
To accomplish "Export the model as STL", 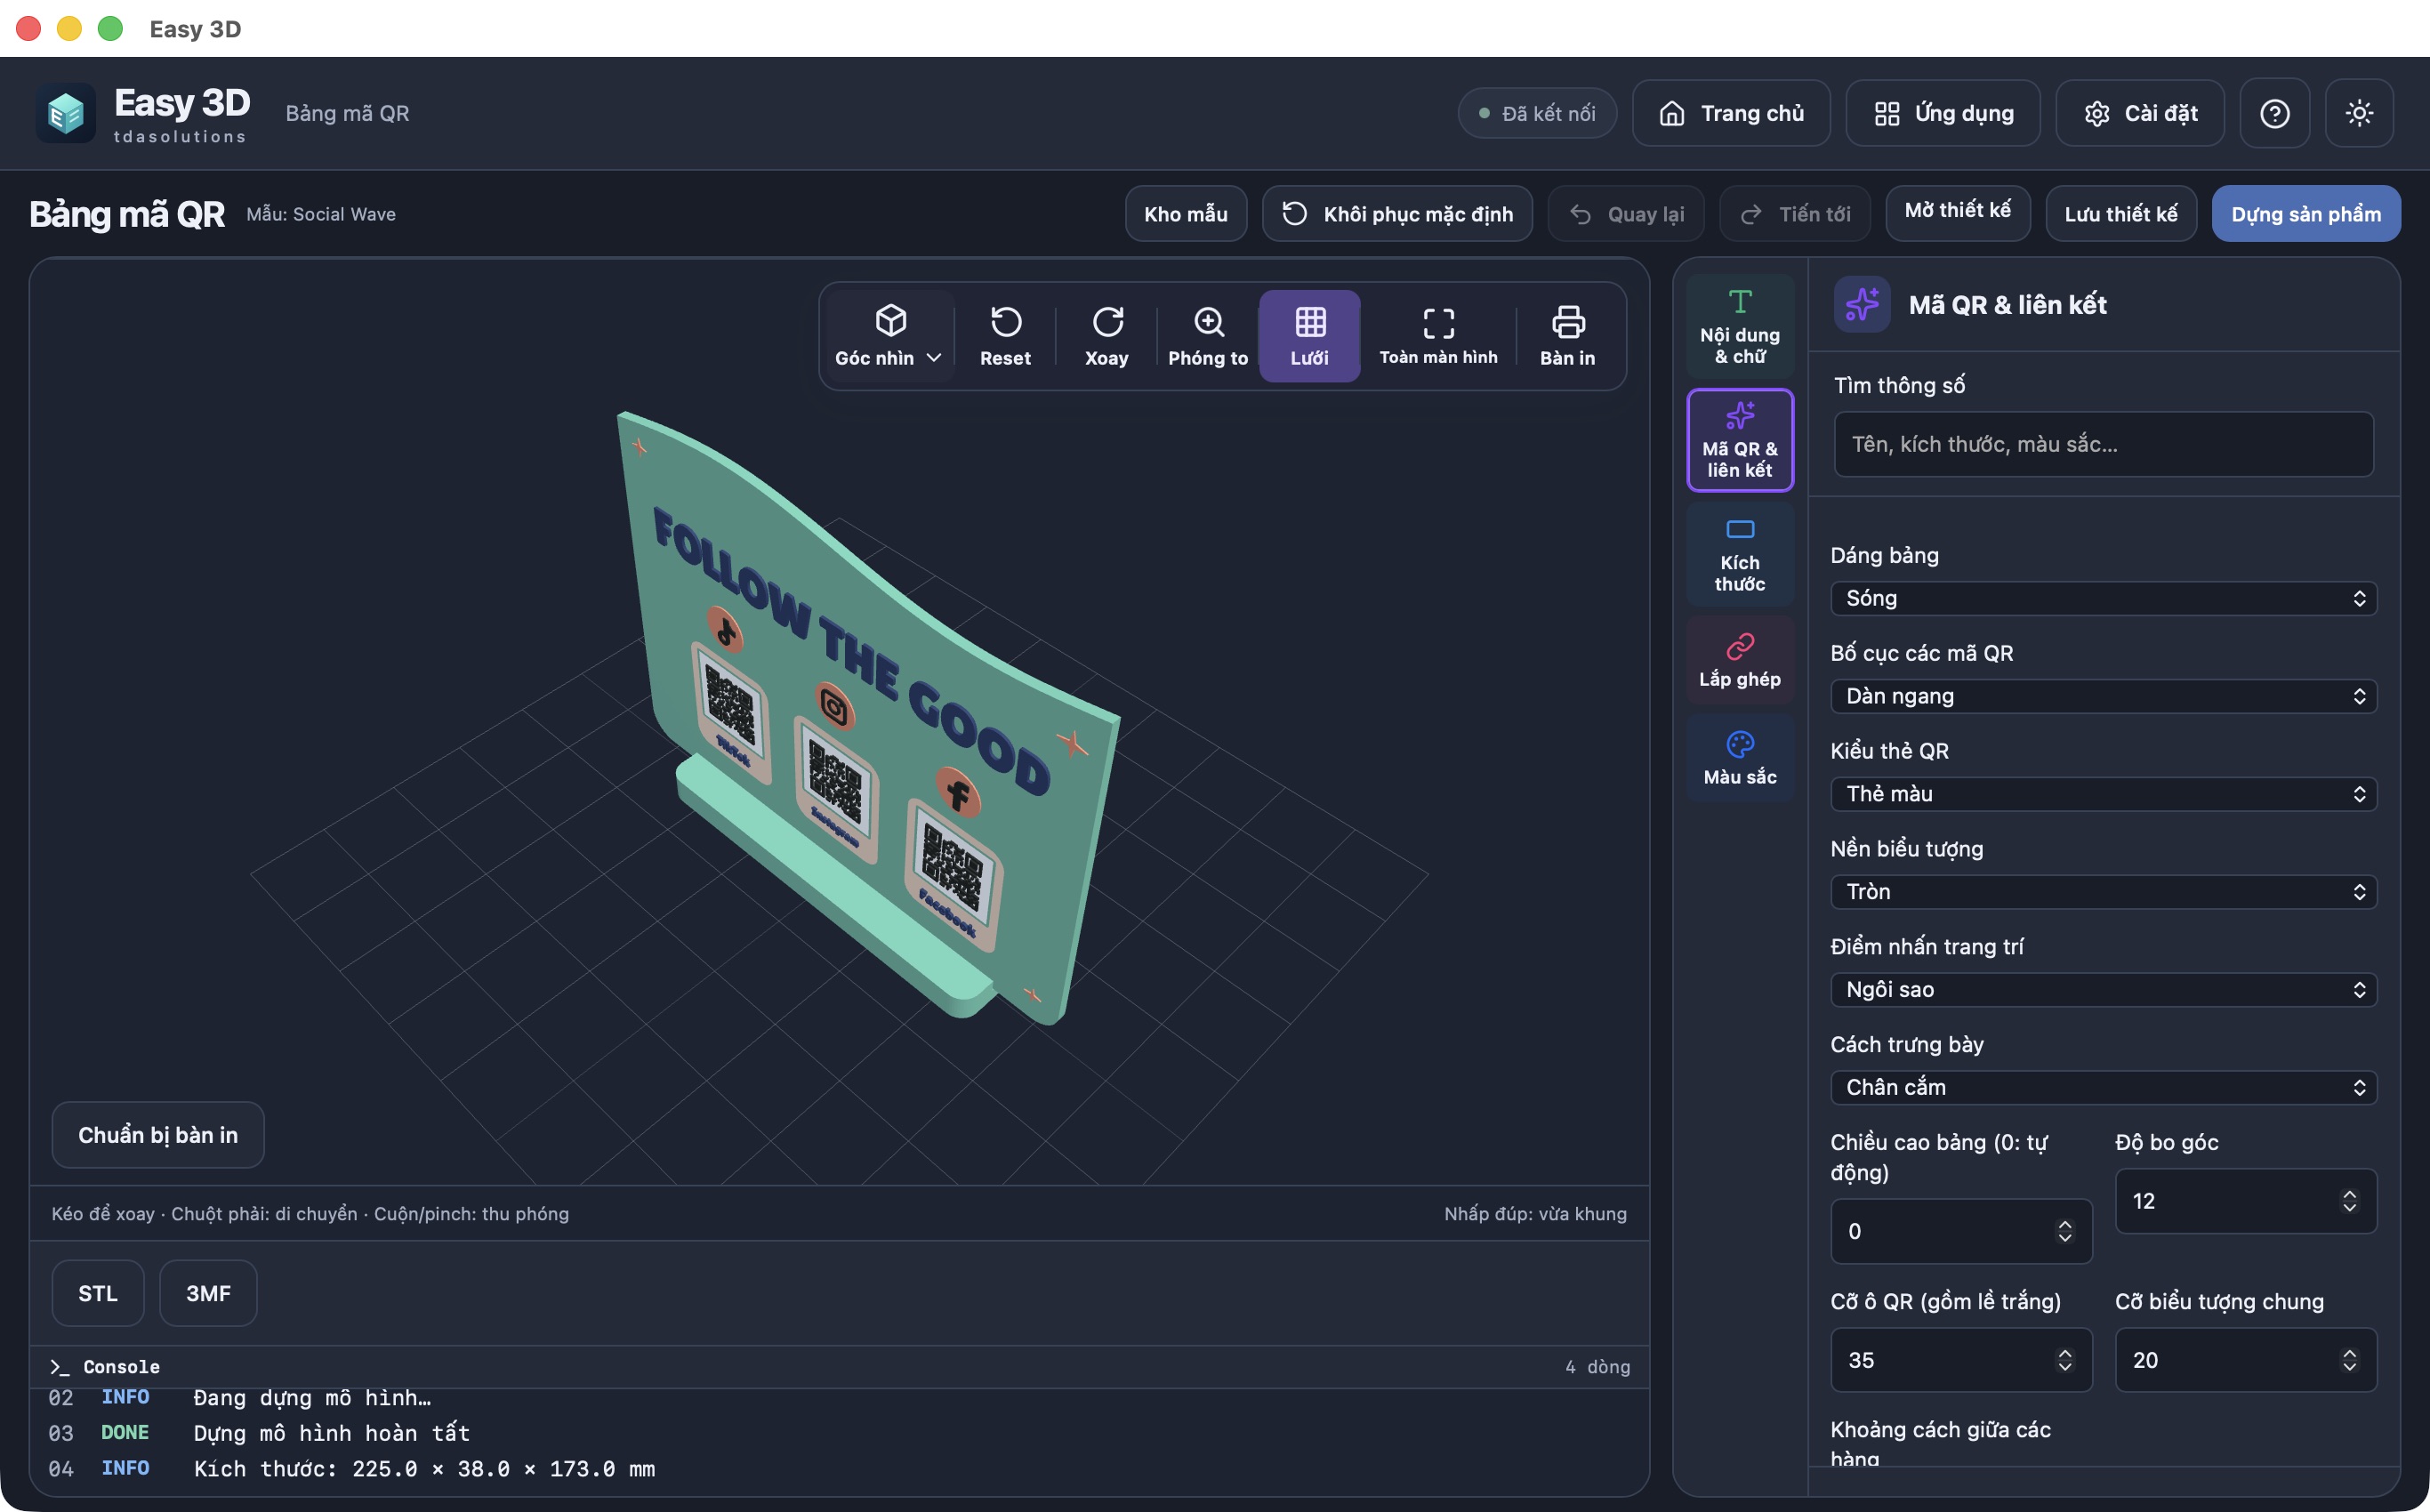I will pyautogui.click(x=98, y=1293).
